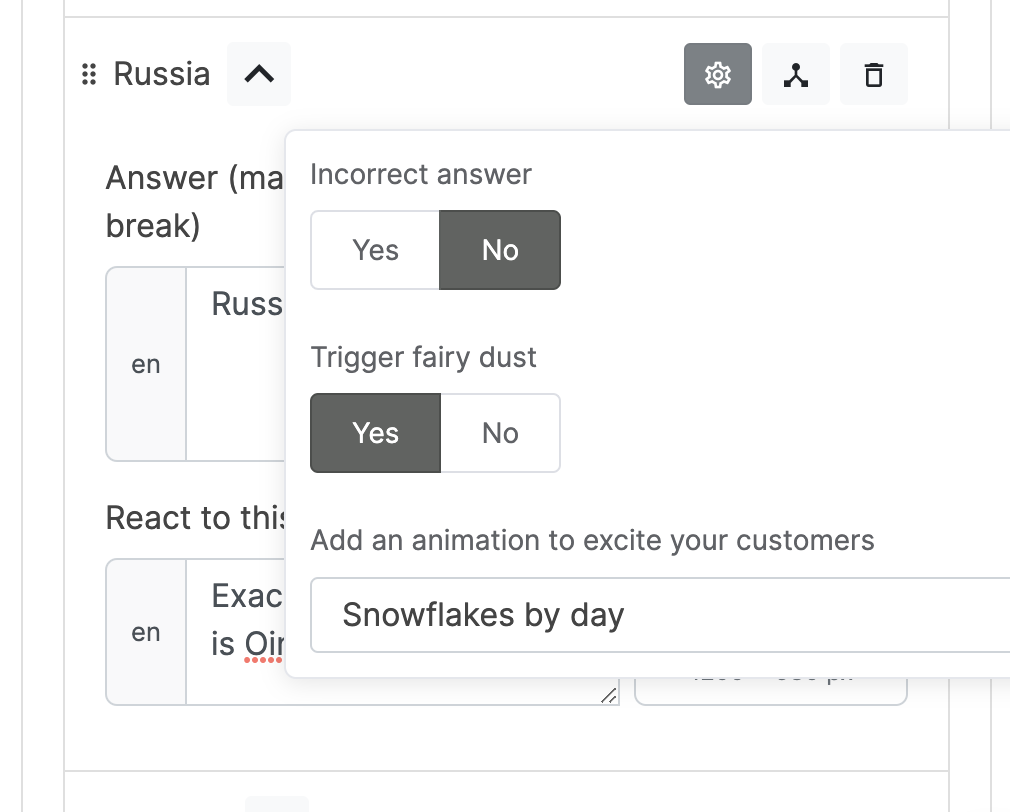Click the 'Incorrect answer' label

[421, 175]
